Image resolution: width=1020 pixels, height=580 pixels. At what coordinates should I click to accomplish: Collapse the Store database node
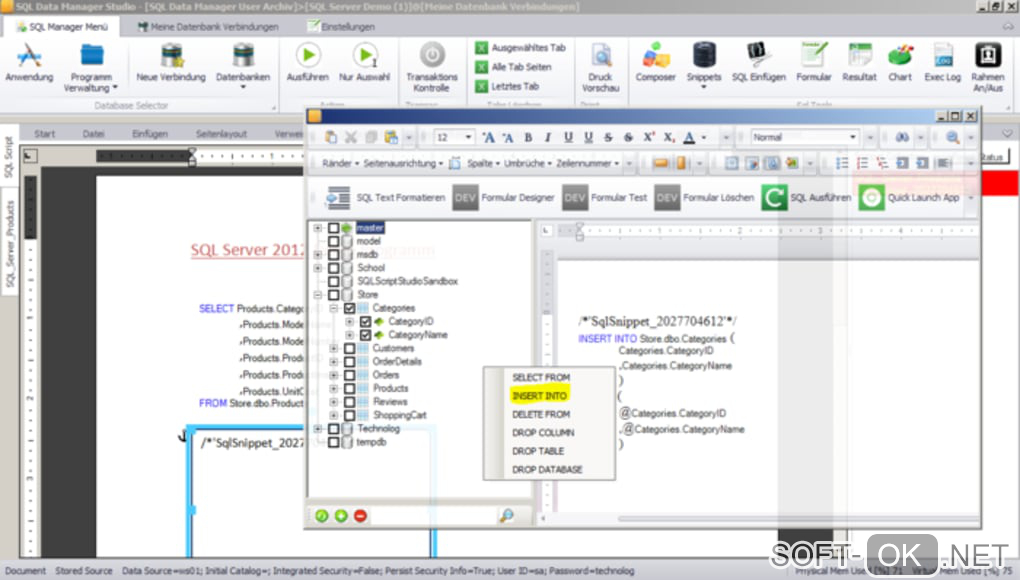[x=317, y=295]
